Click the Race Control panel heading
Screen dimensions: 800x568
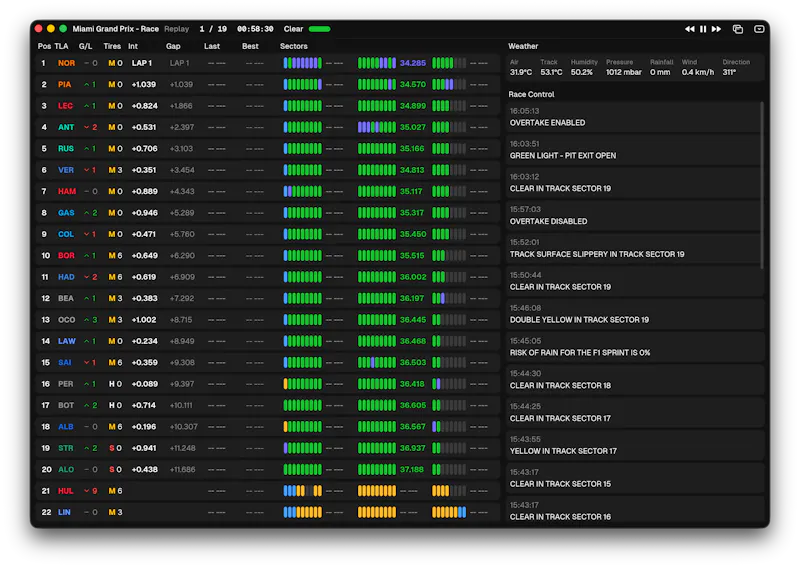(x=531, y=94)
